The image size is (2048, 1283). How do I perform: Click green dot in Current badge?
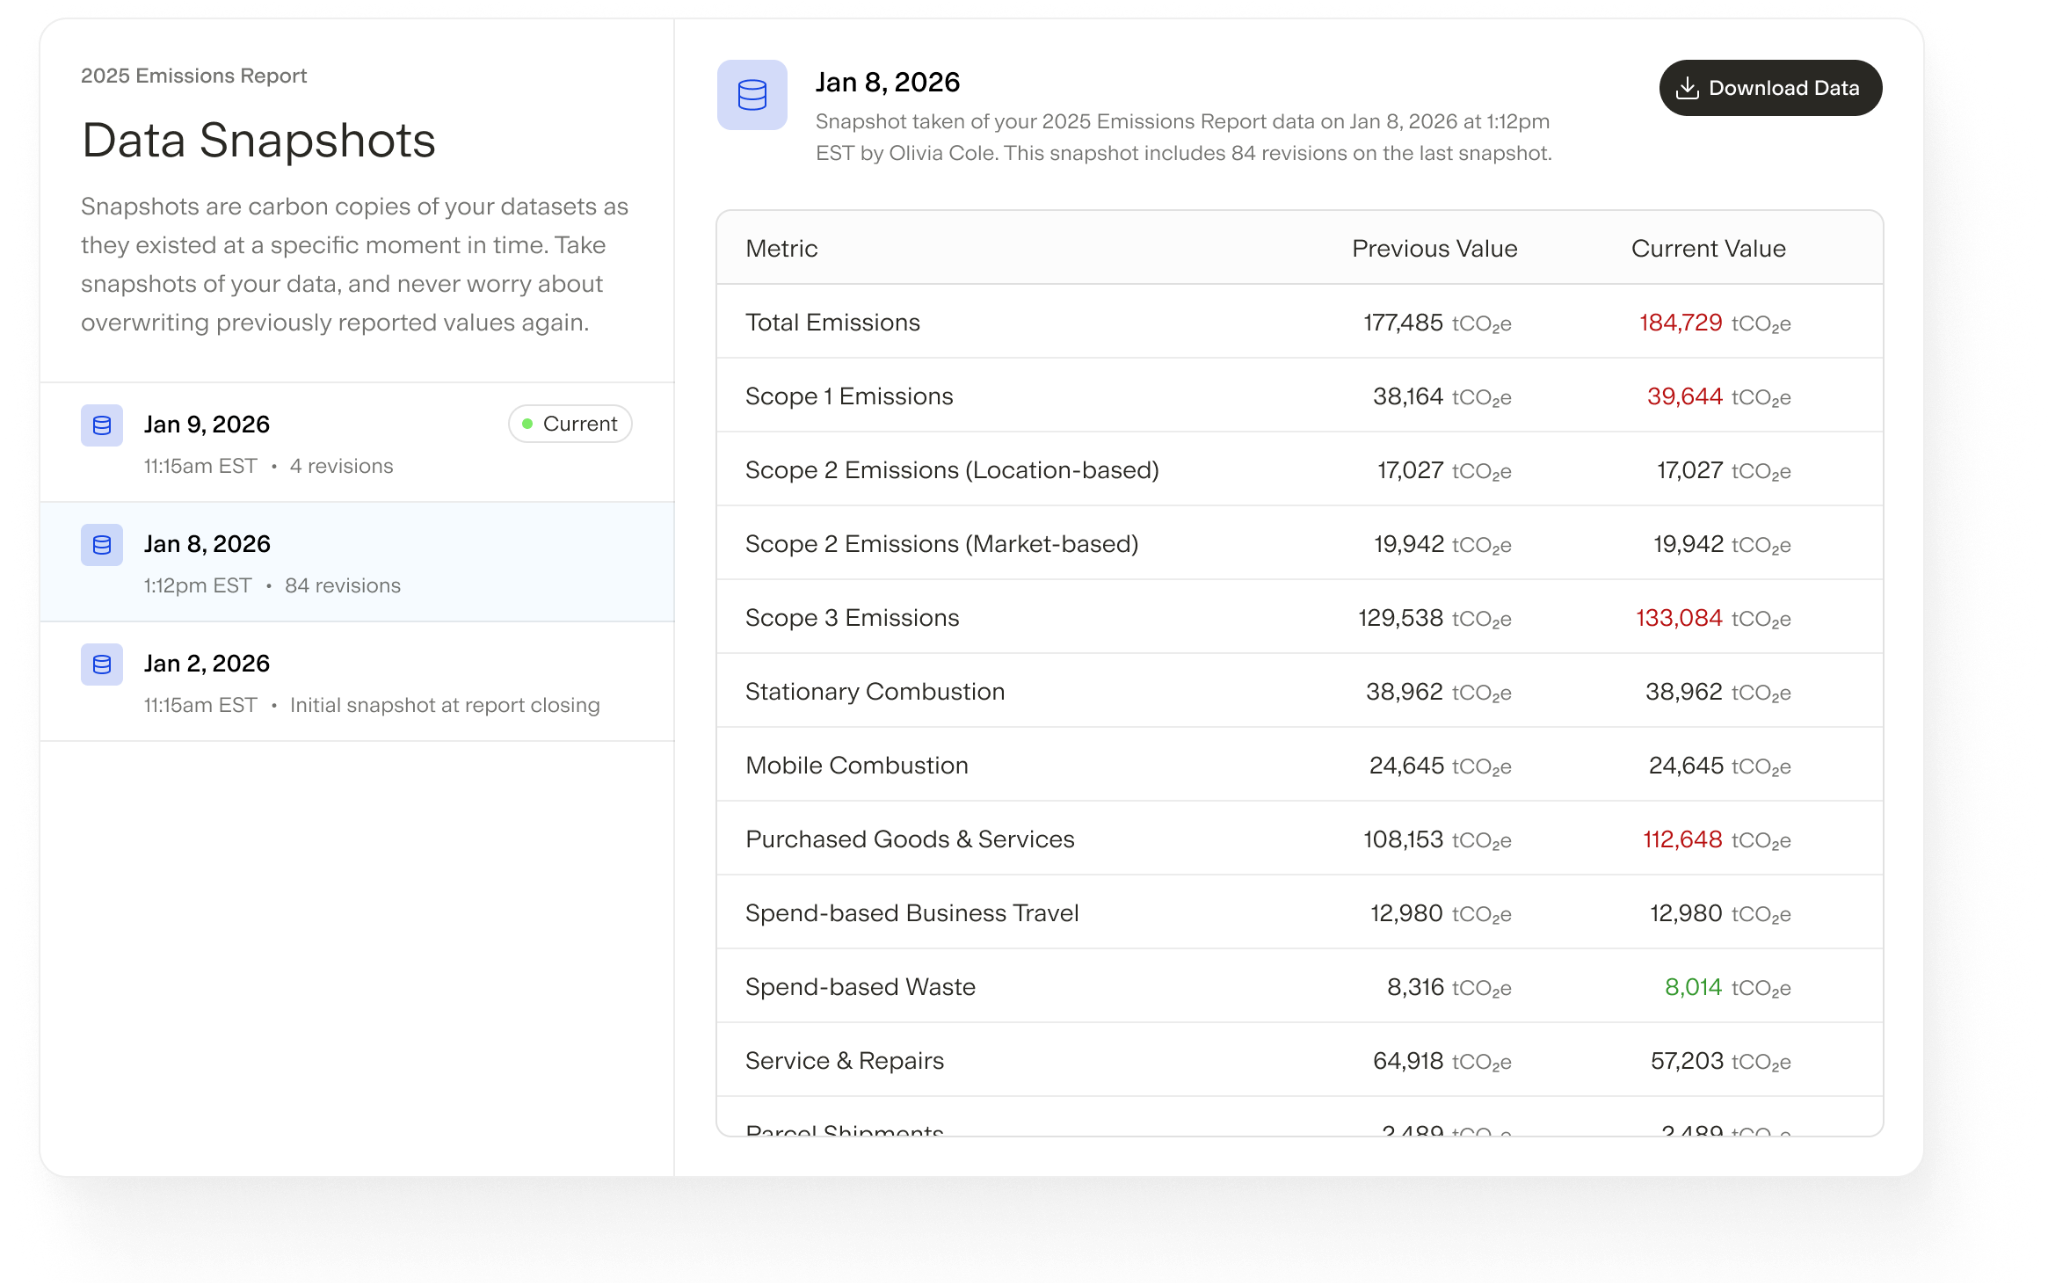pos(527,424)
